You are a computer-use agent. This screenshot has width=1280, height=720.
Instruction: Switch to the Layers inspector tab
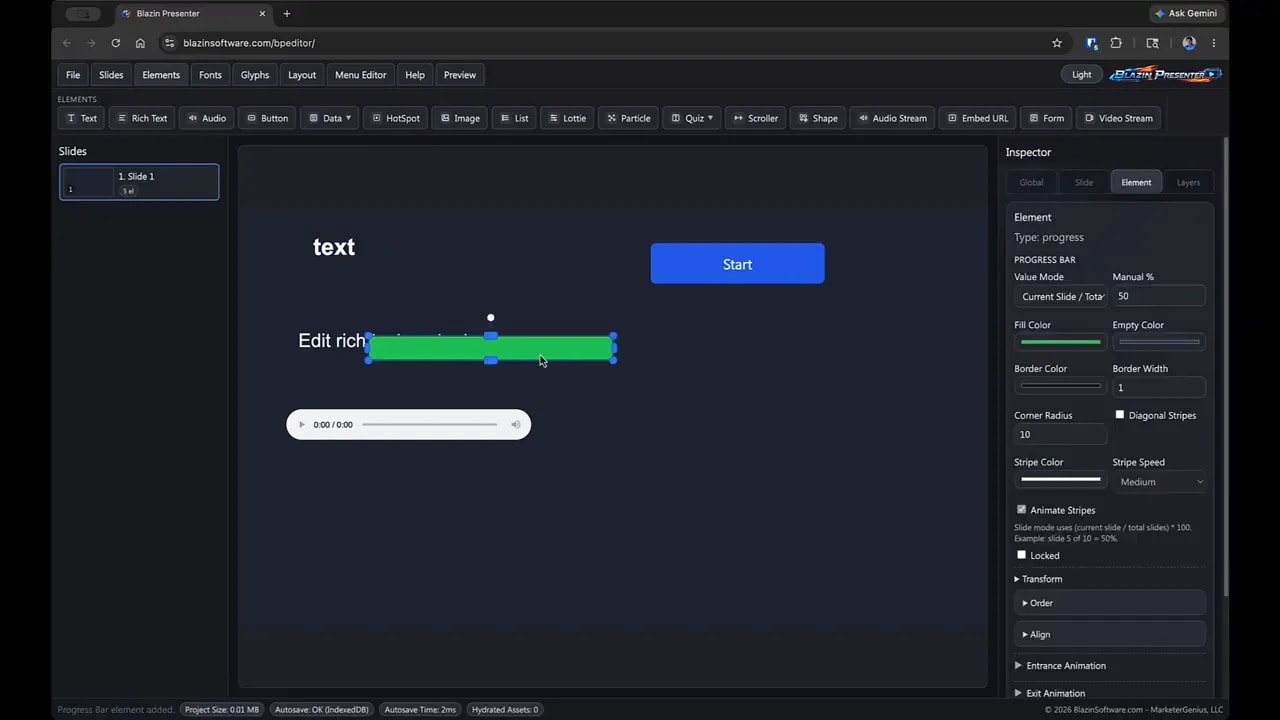(x=1188, y=182)
